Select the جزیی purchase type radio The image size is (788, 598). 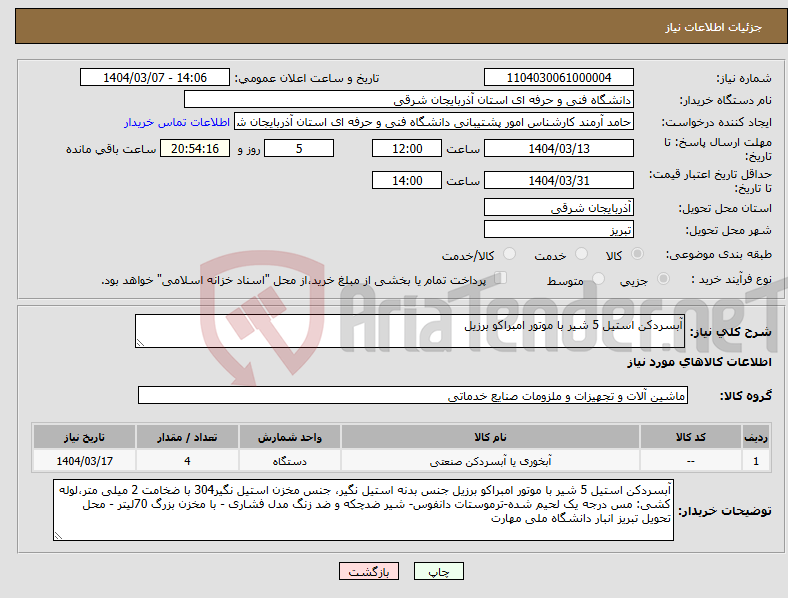point(663,279)
